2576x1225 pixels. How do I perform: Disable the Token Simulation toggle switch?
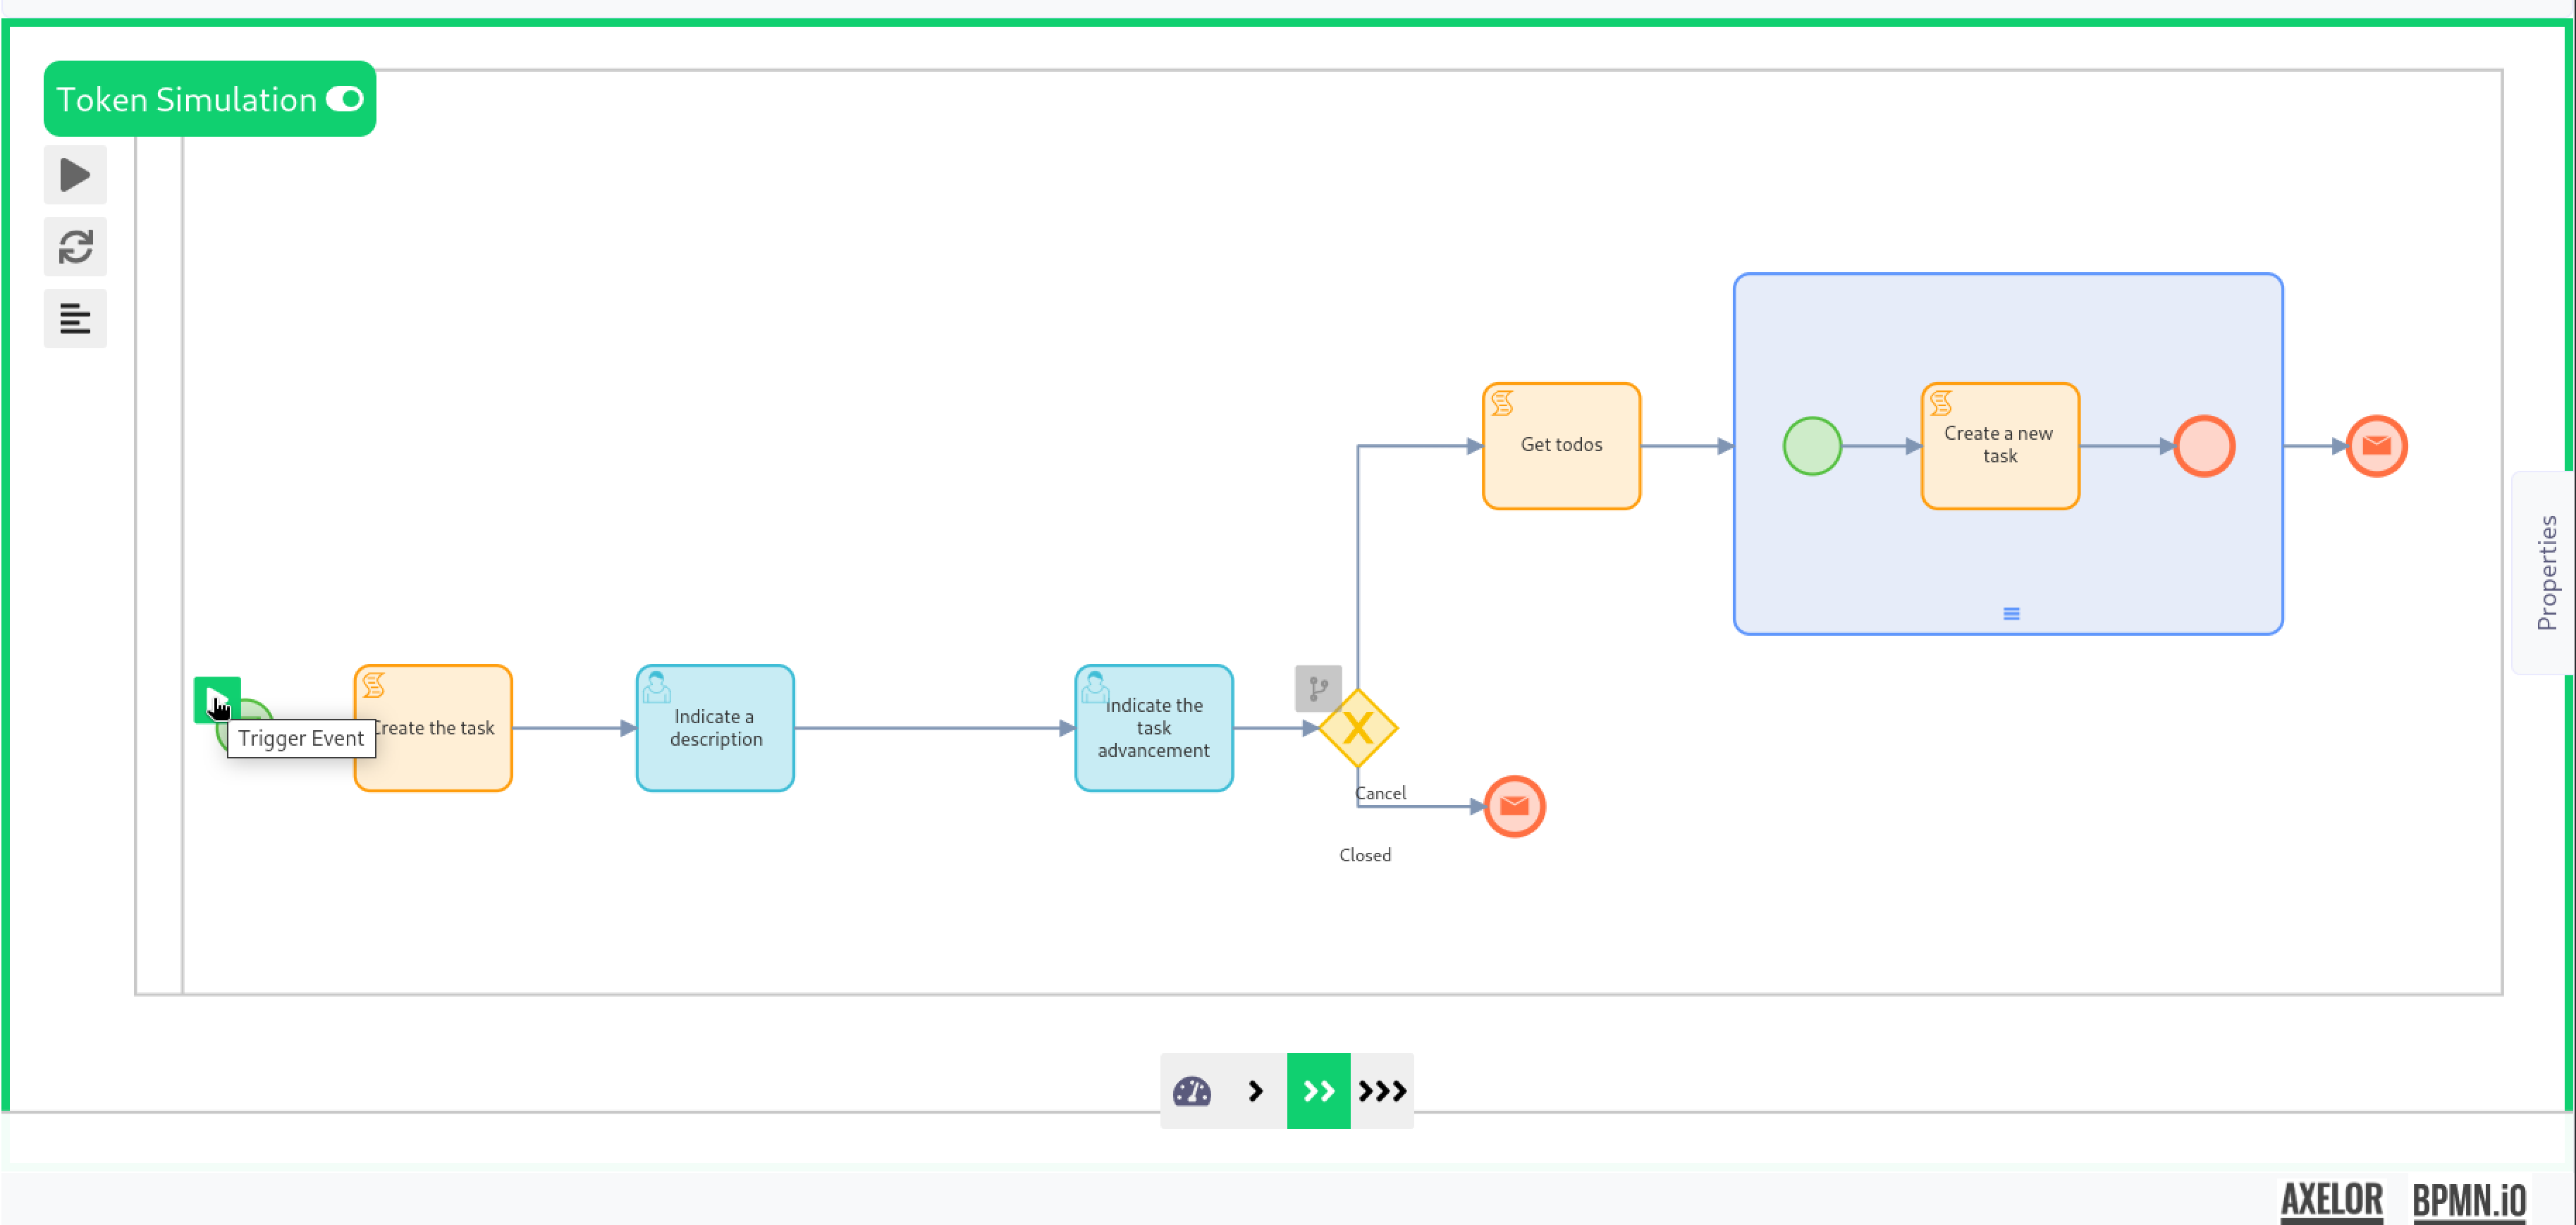[x=345, y=98]
